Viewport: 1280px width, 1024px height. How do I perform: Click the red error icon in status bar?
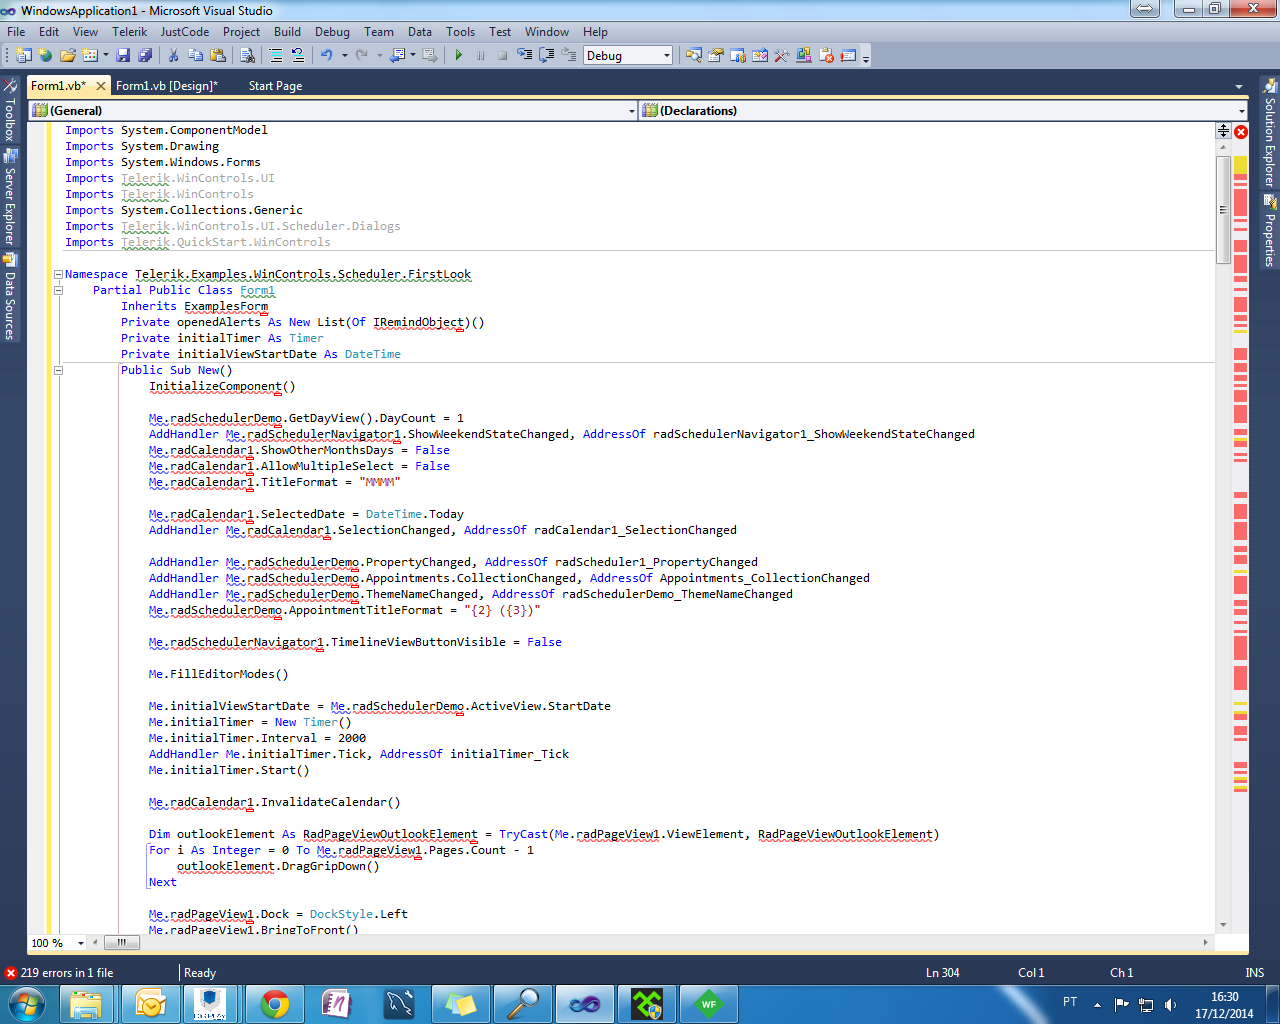pos(10,973)
